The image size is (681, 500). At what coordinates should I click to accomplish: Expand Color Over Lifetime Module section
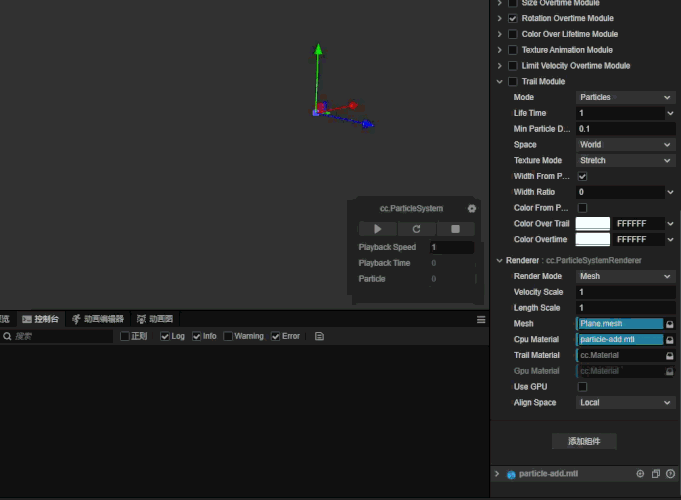499,34
